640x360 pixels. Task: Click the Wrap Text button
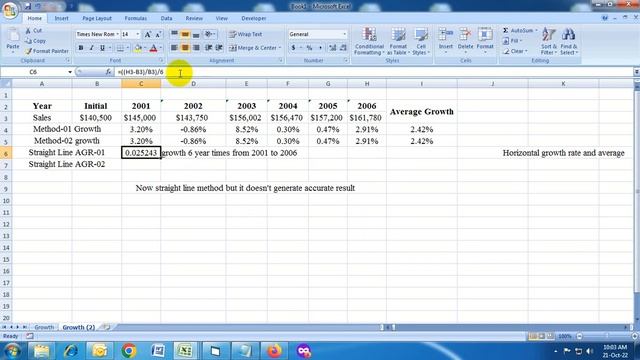point(246,34)
